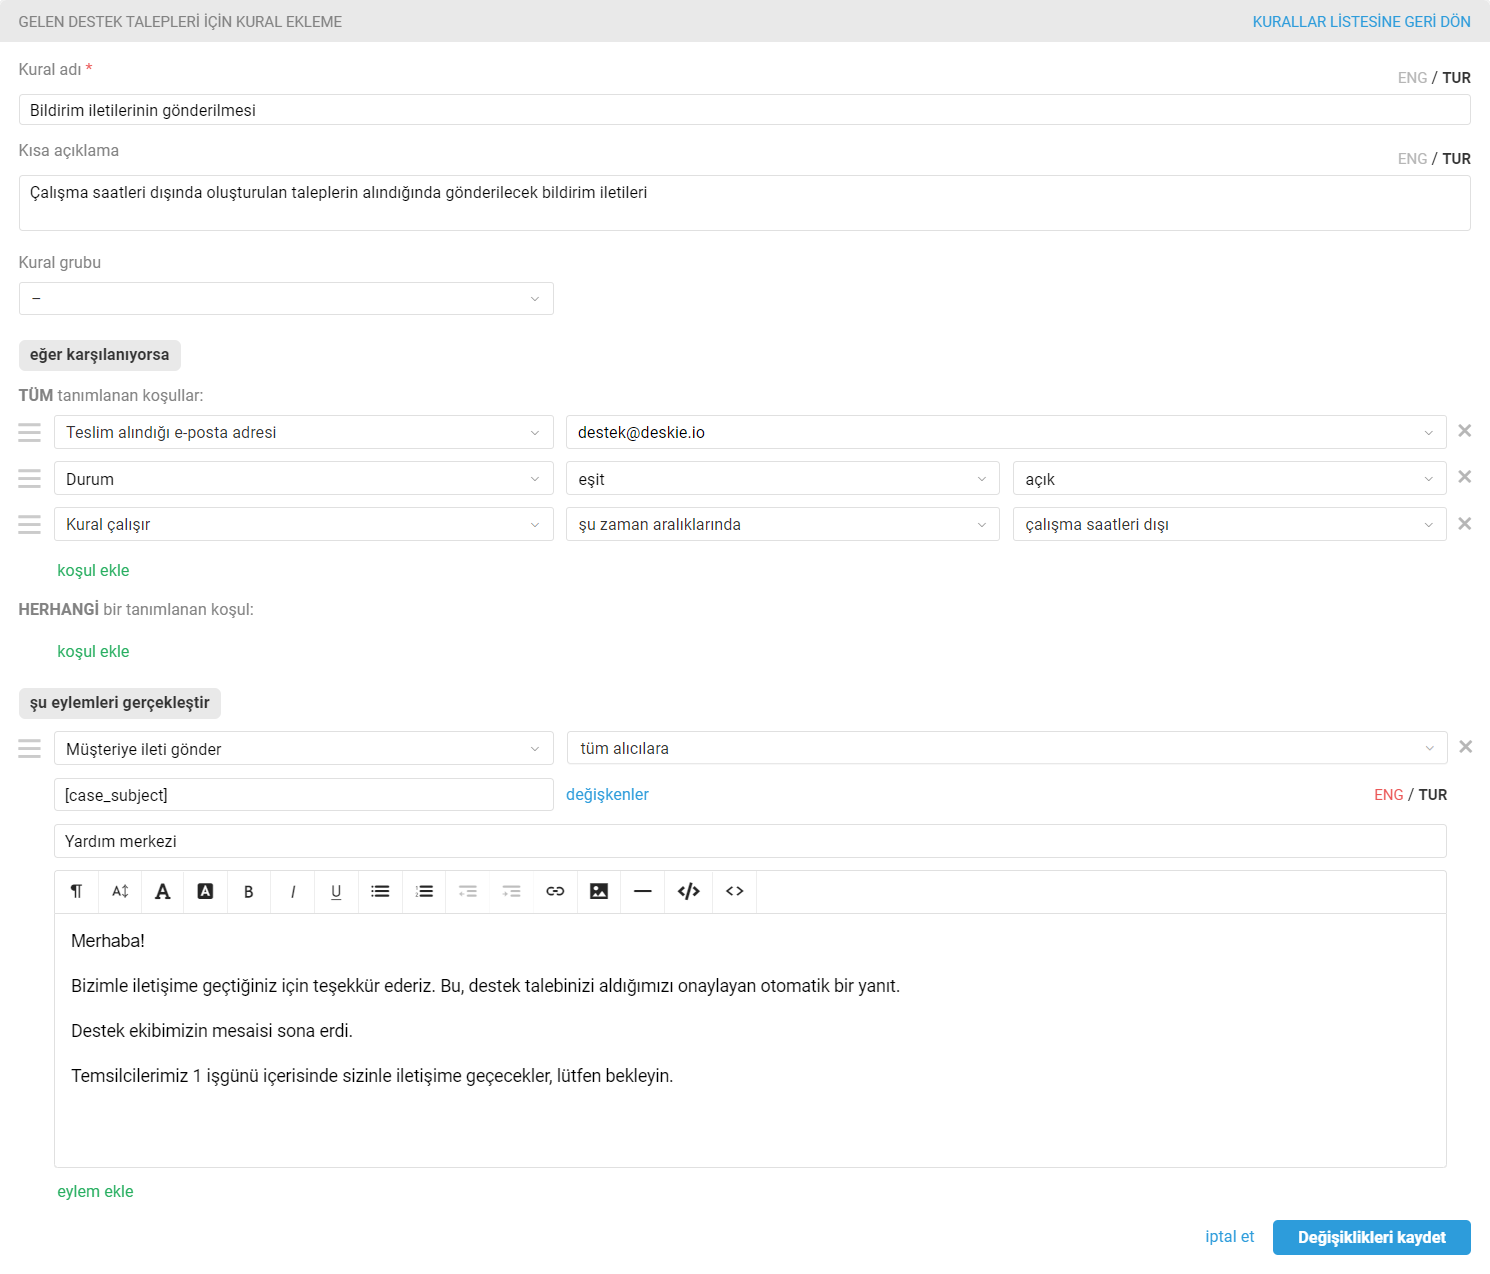Insert horizontal line in editor
Image resolution: width=1490 pixels, height=1274 pixels.
click(643, 892)
